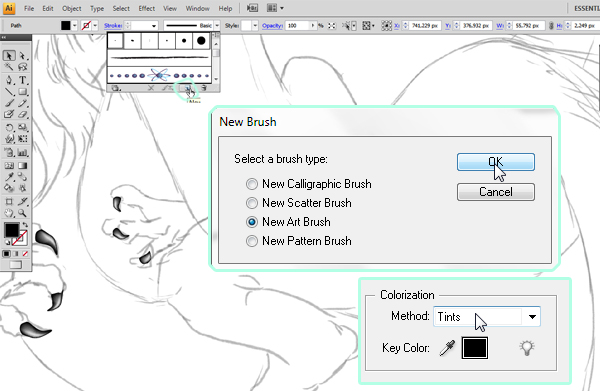Expand the Opacity slider arrow

click(313, 26)
